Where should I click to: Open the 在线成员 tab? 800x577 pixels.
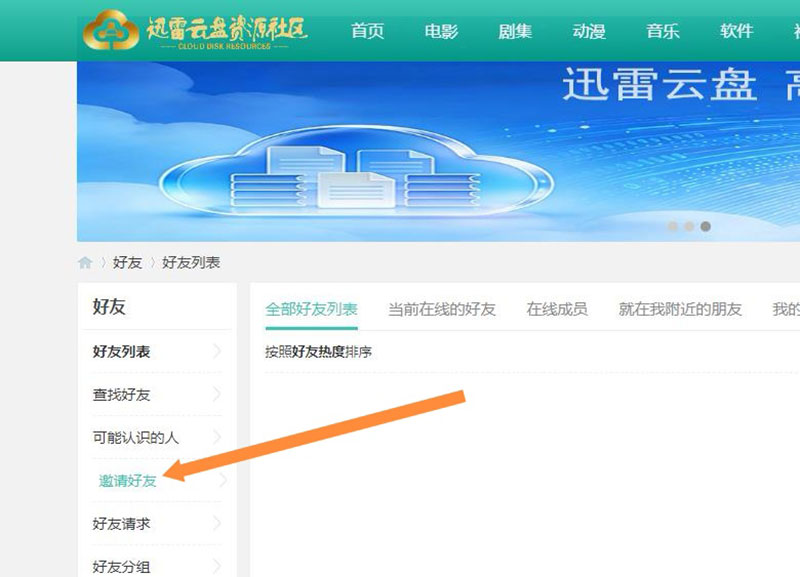point(557,309)
